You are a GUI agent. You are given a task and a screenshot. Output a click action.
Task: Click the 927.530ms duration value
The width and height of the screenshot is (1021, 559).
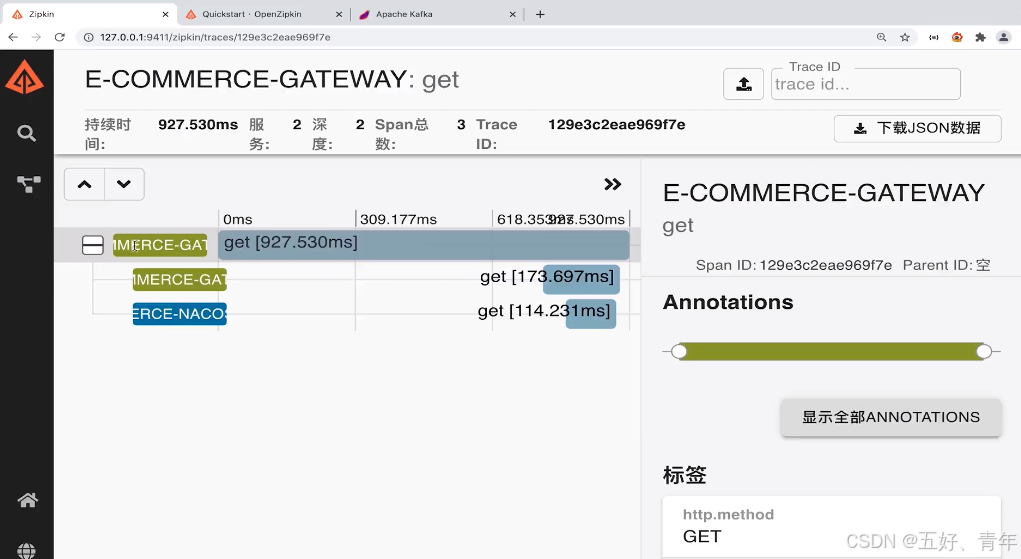pyautogui.click(x=198, y=124)
